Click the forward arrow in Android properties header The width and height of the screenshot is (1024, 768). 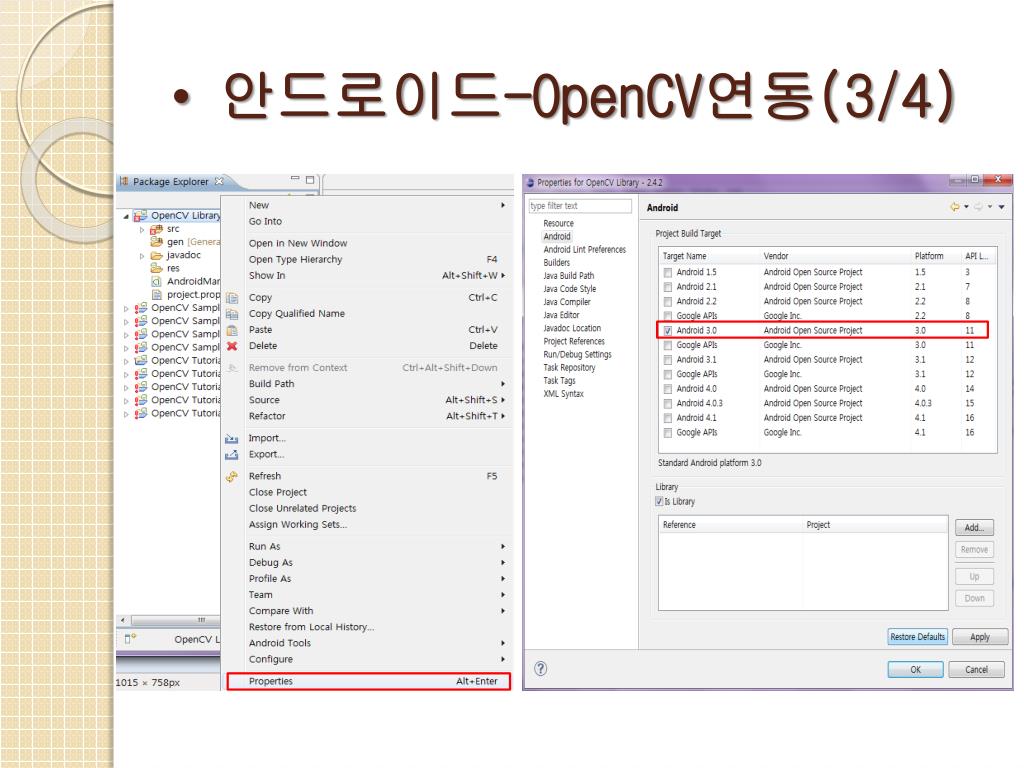978,207
